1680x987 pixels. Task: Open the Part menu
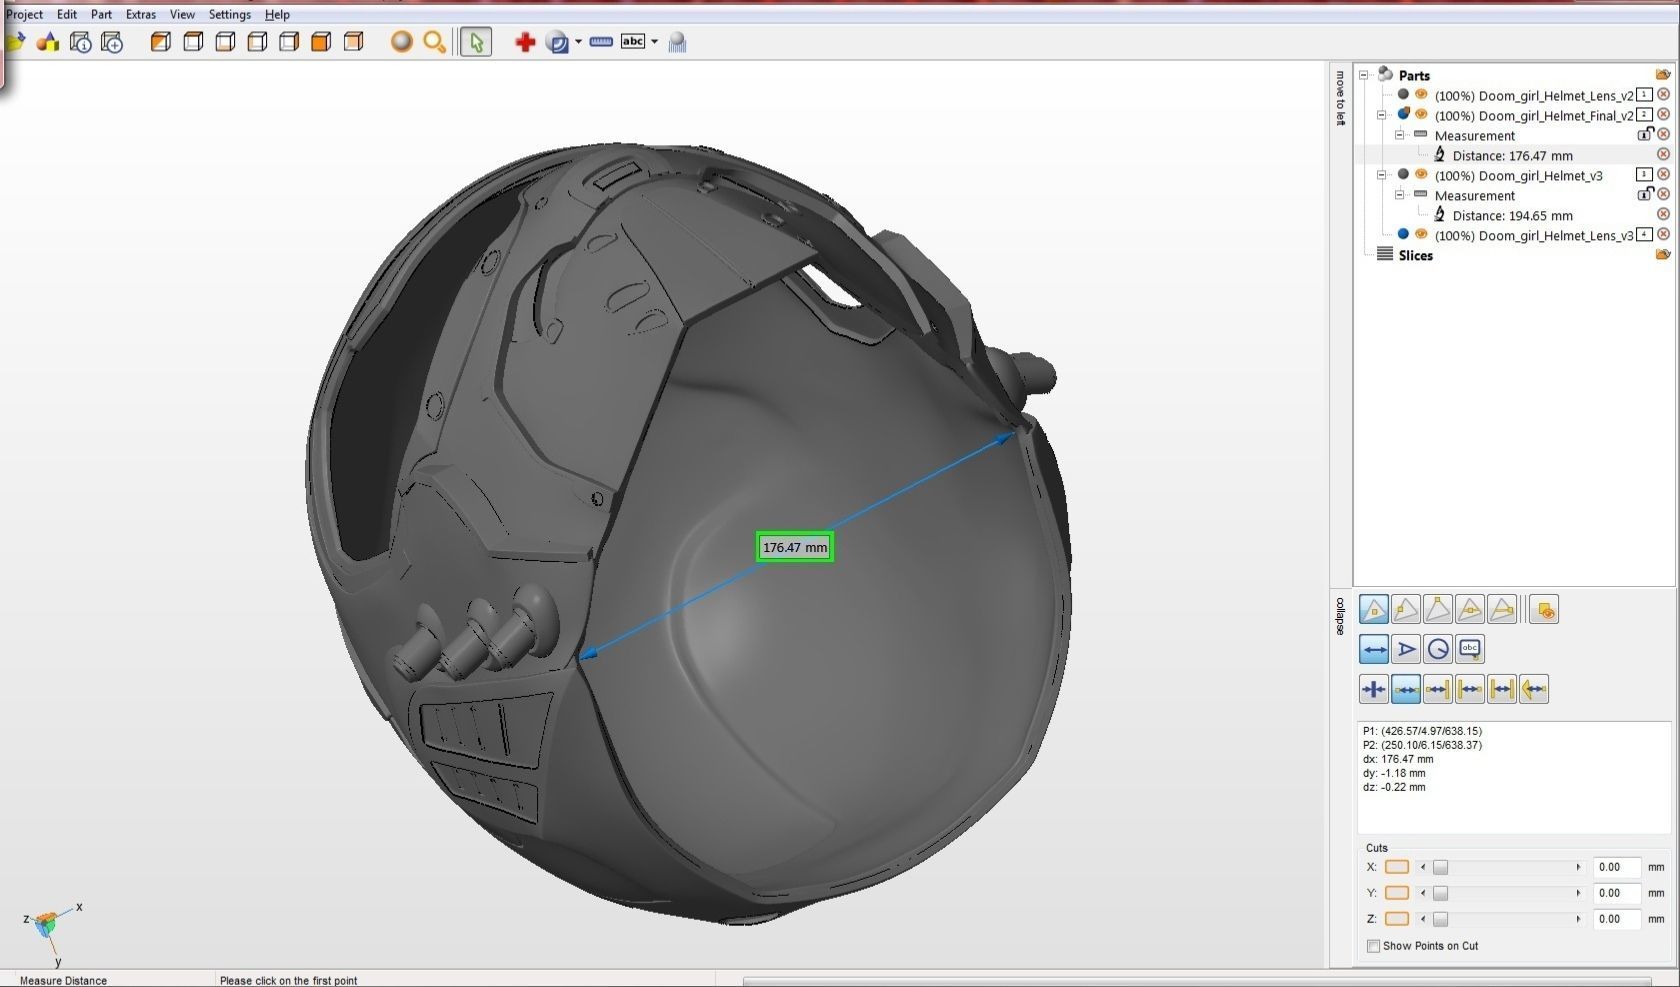(x=102, y=14)
